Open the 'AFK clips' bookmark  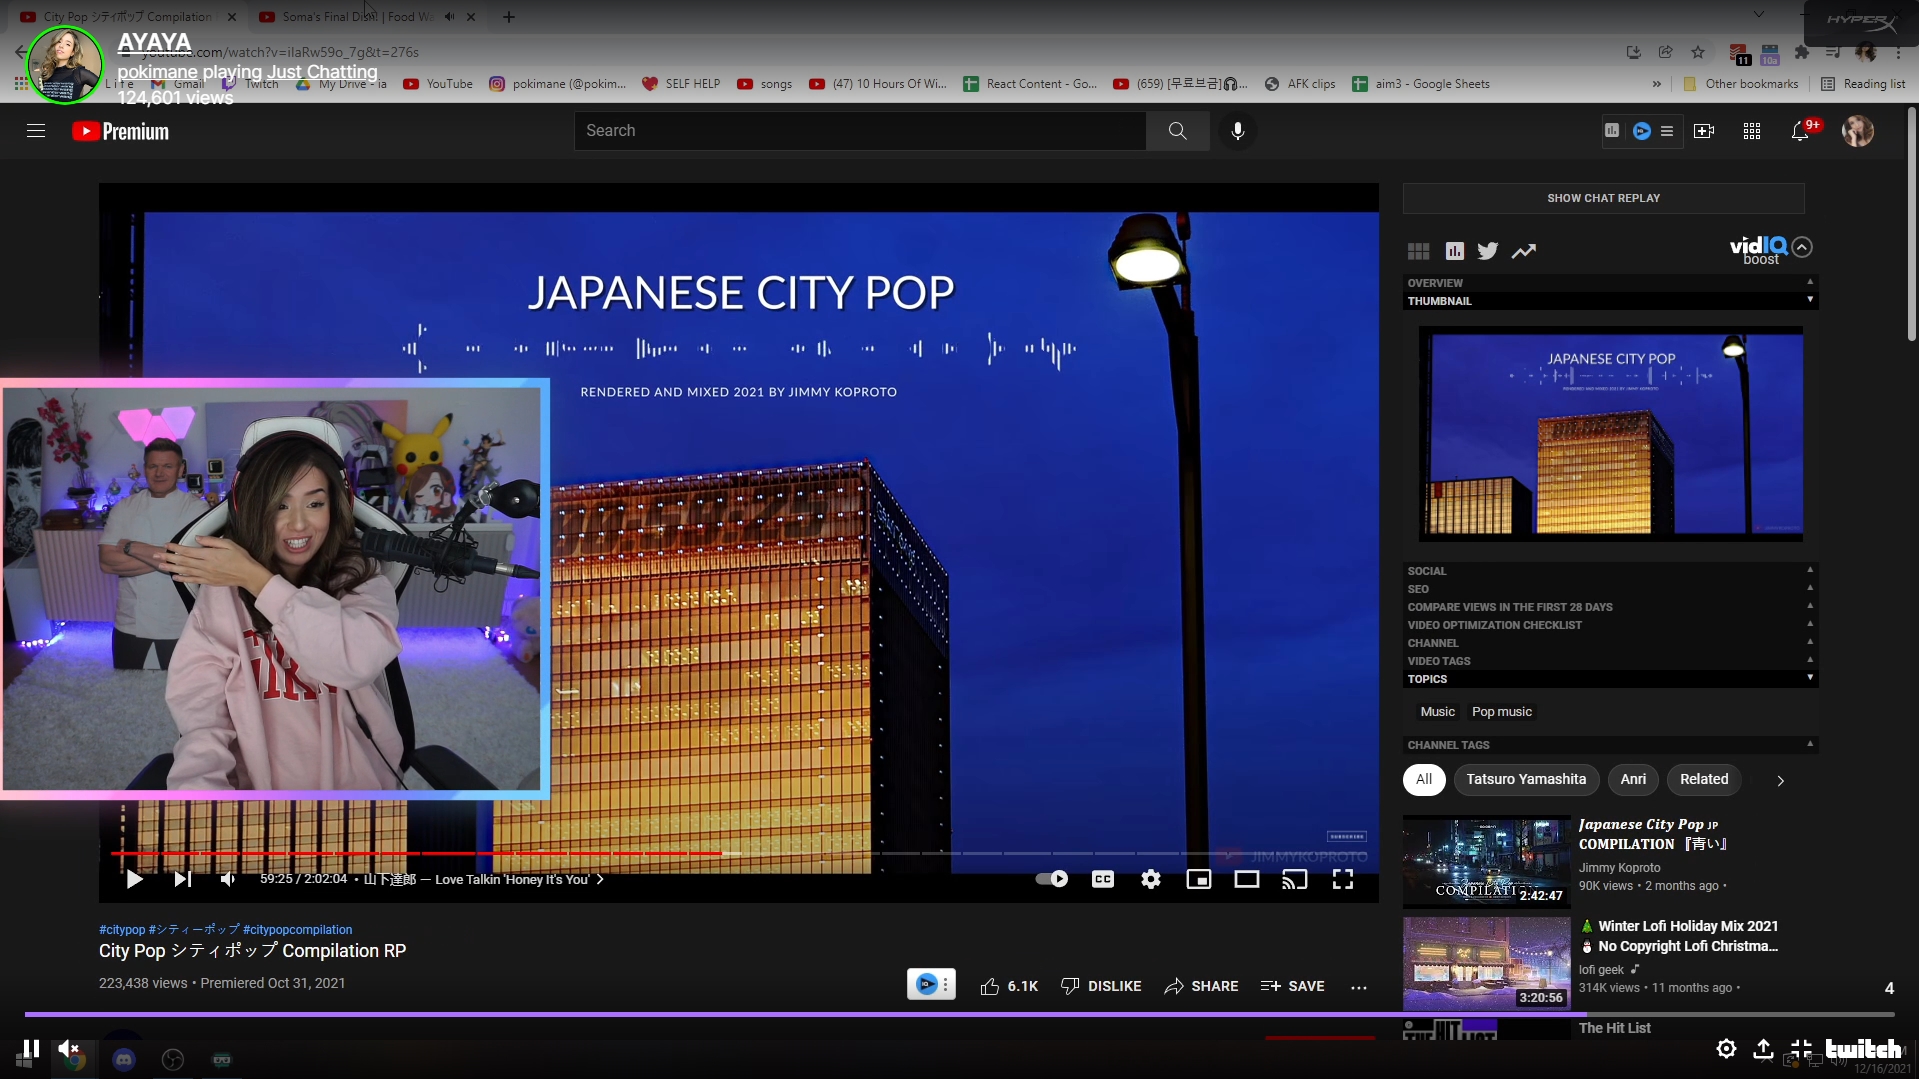point(1300,84)
